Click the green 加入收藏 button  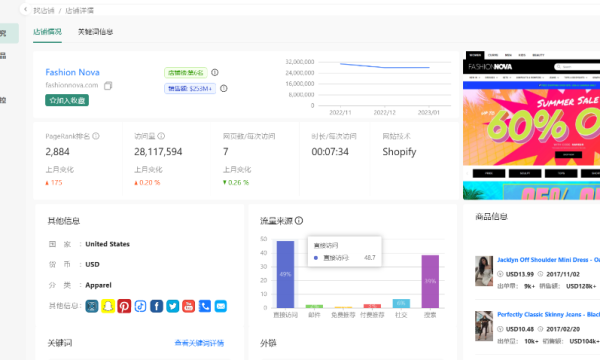67,100
